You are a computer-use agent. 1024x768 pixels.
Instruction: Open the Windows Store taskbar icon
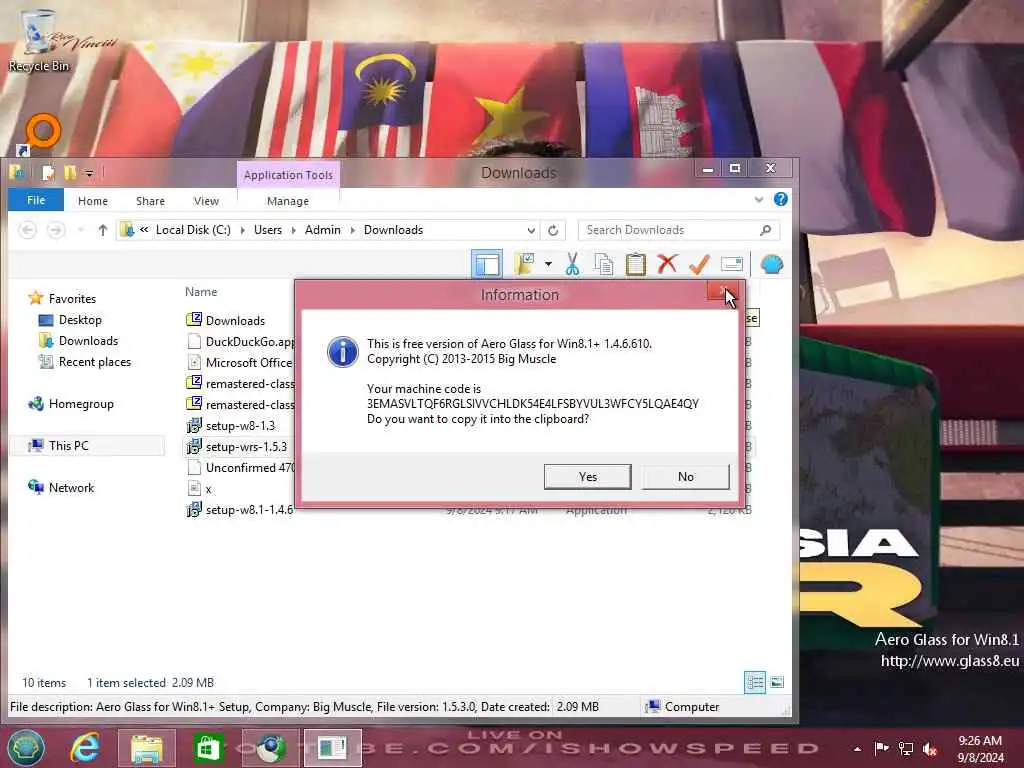point(208,748)
